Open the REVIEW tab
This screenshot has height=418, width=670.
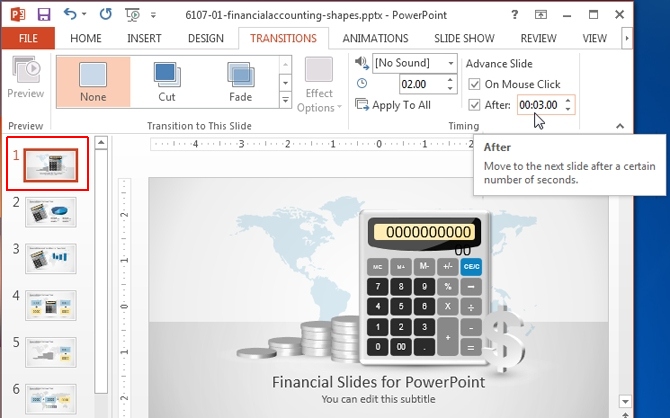(538, 38)
